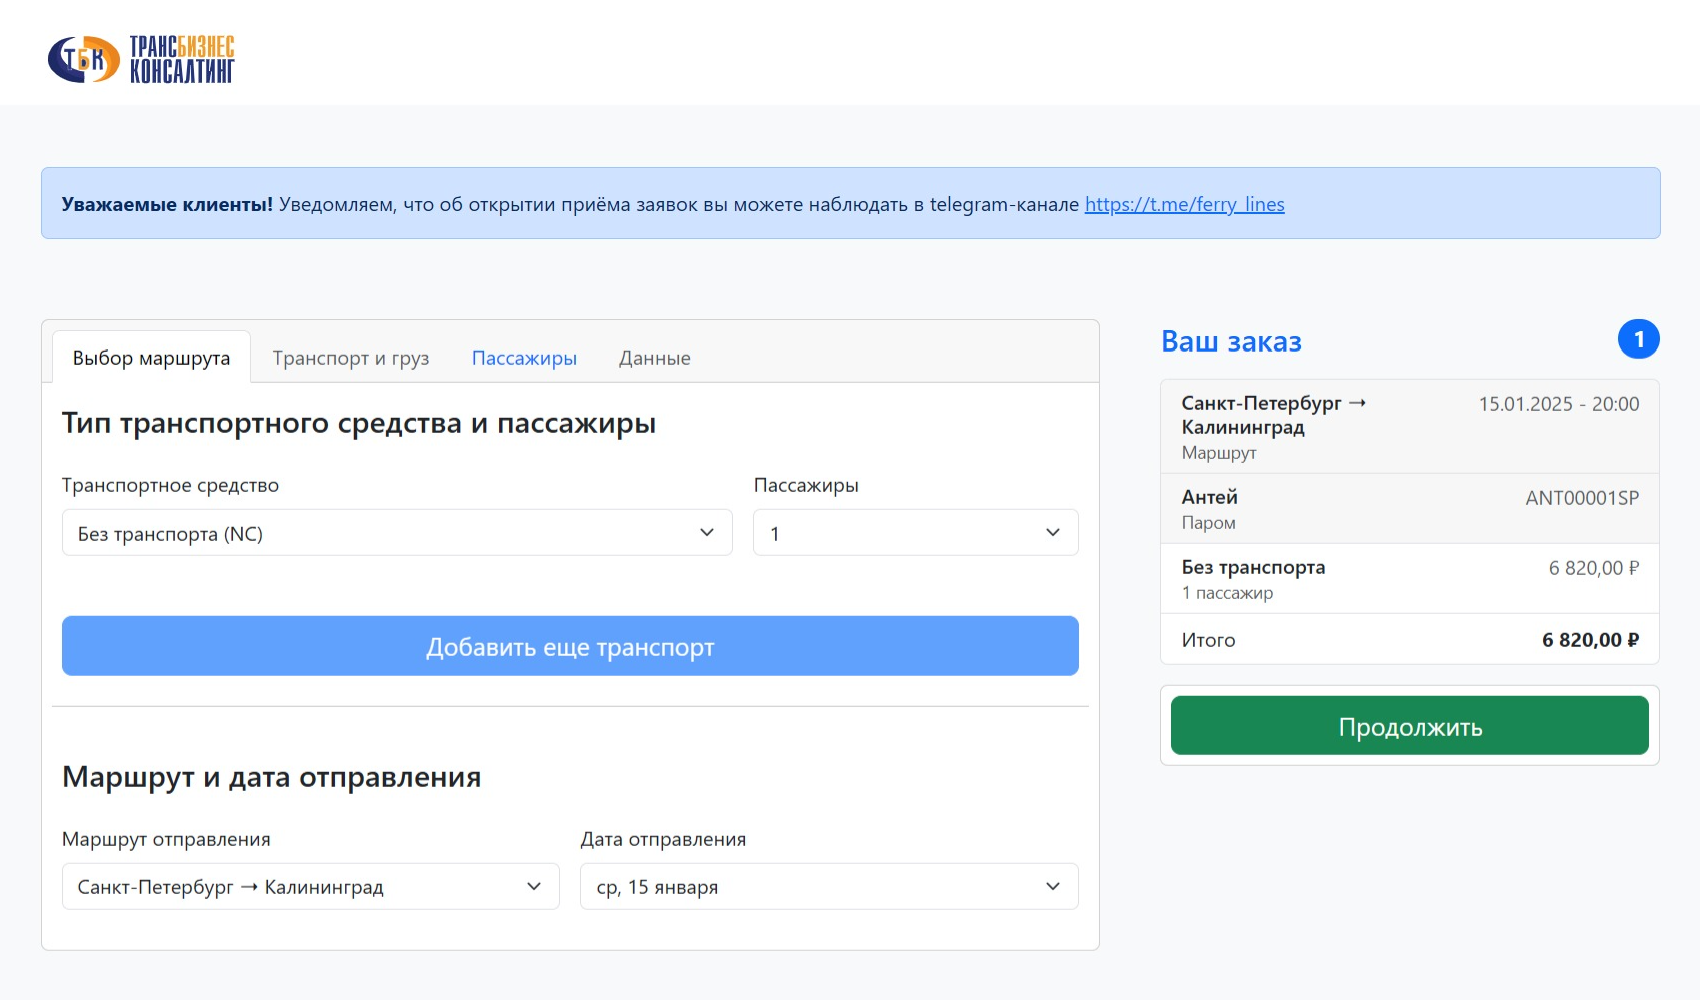Open the Транспорт и груз tab
Viewport: 1700px width, 1000px height.
click(x=351, y=358)
